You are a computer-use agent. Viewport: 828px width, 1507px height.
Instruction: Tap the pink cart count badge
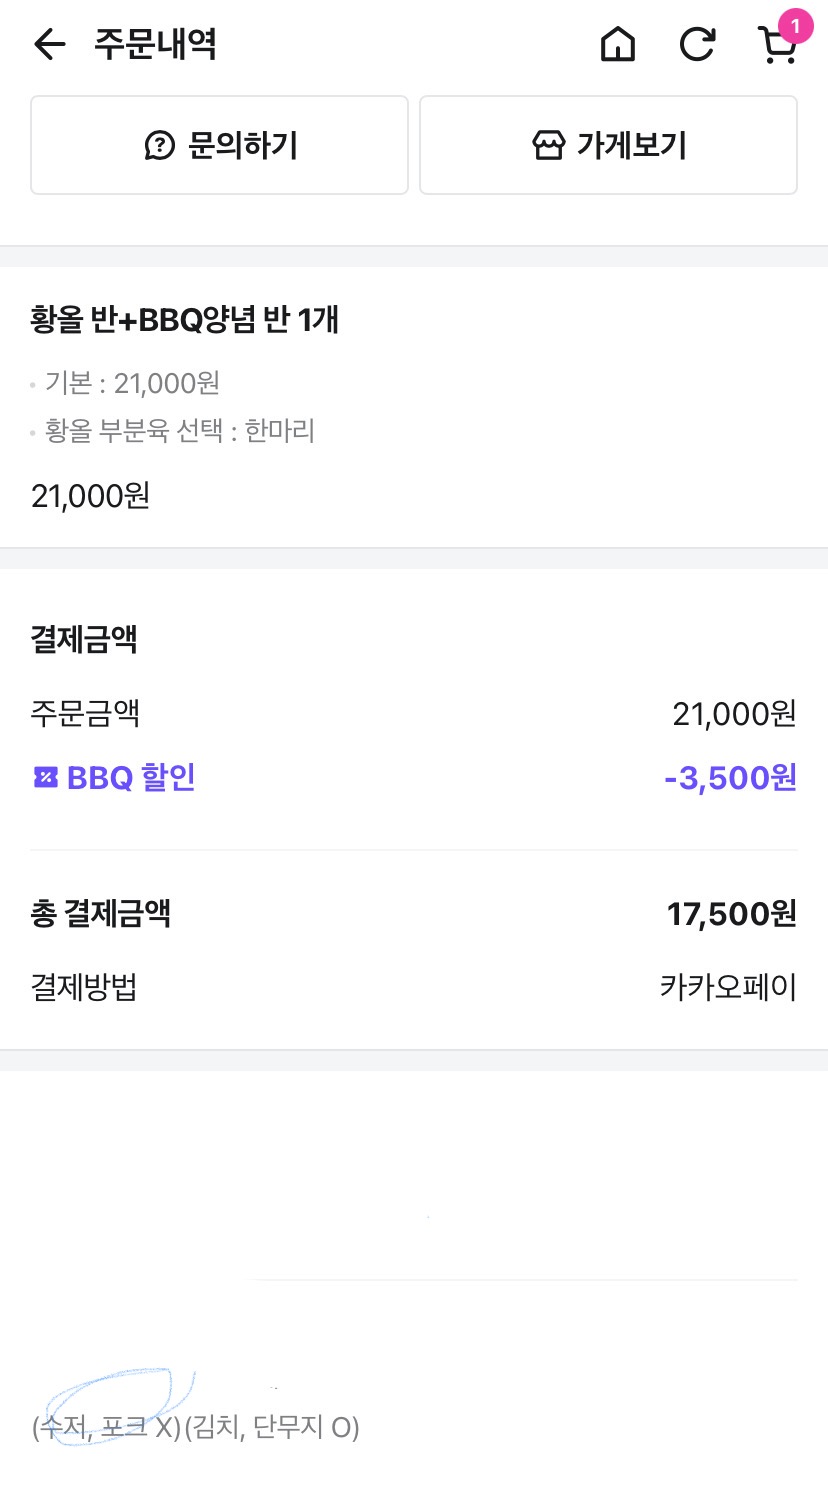[795, 26]
